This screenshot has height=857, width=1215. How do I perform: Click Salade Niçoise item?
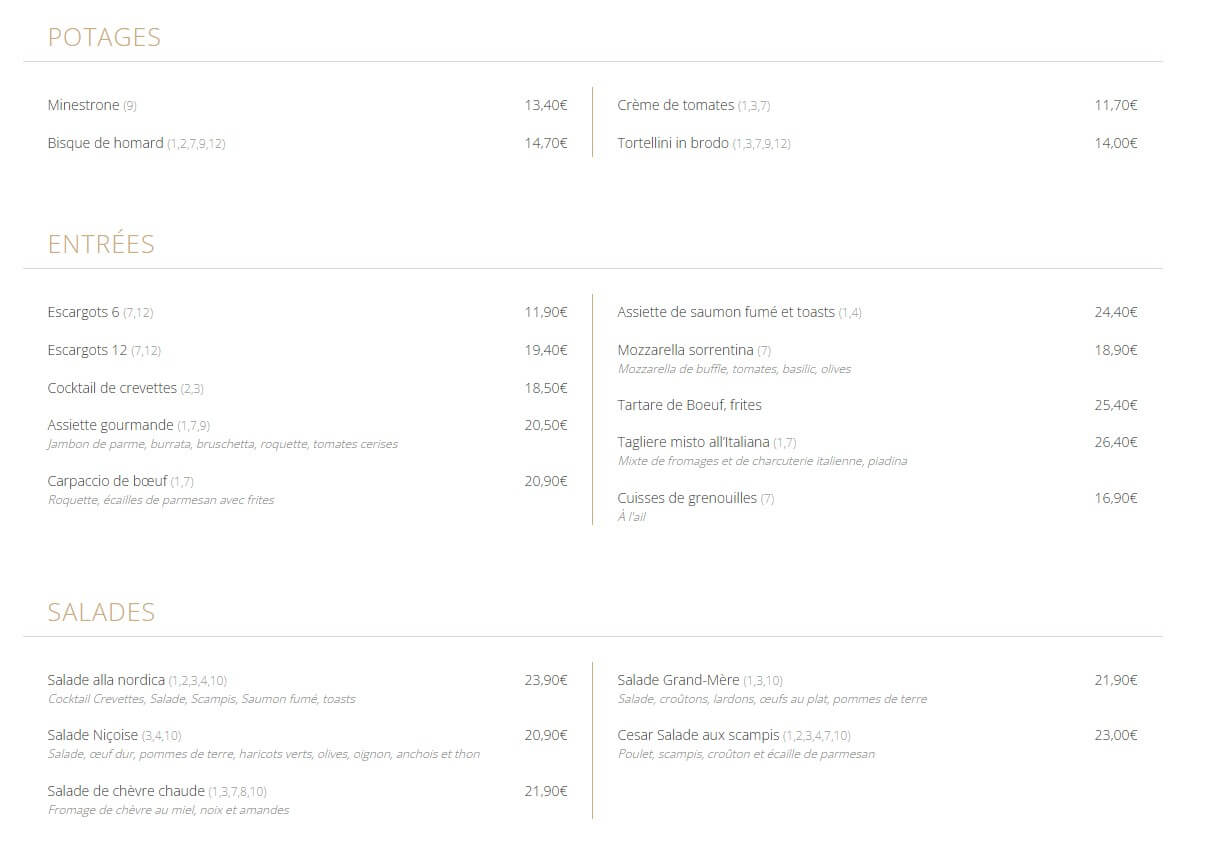click(x=93, y=735)
